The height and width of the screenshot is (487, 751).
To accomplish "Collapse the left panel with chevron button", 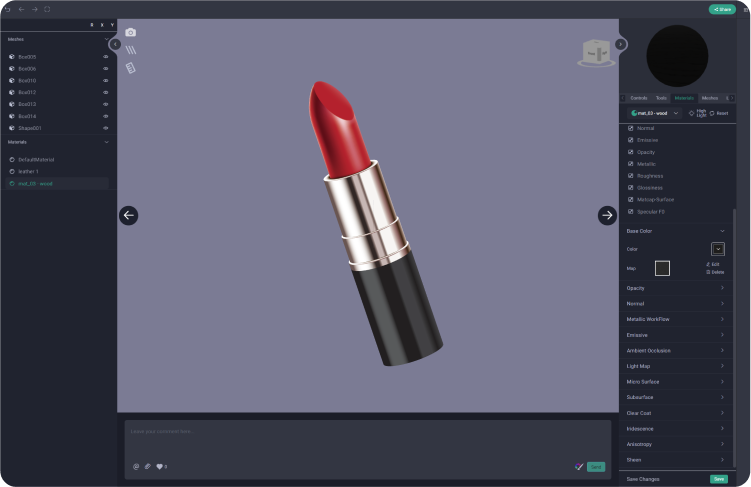I will (115, 44).
